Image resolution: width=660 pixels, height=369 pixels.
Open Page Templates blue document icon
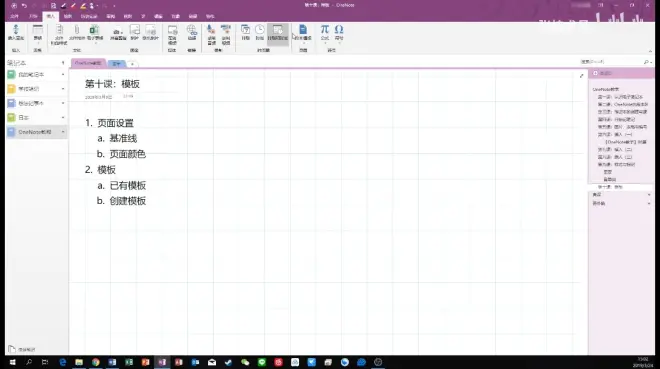303,32
